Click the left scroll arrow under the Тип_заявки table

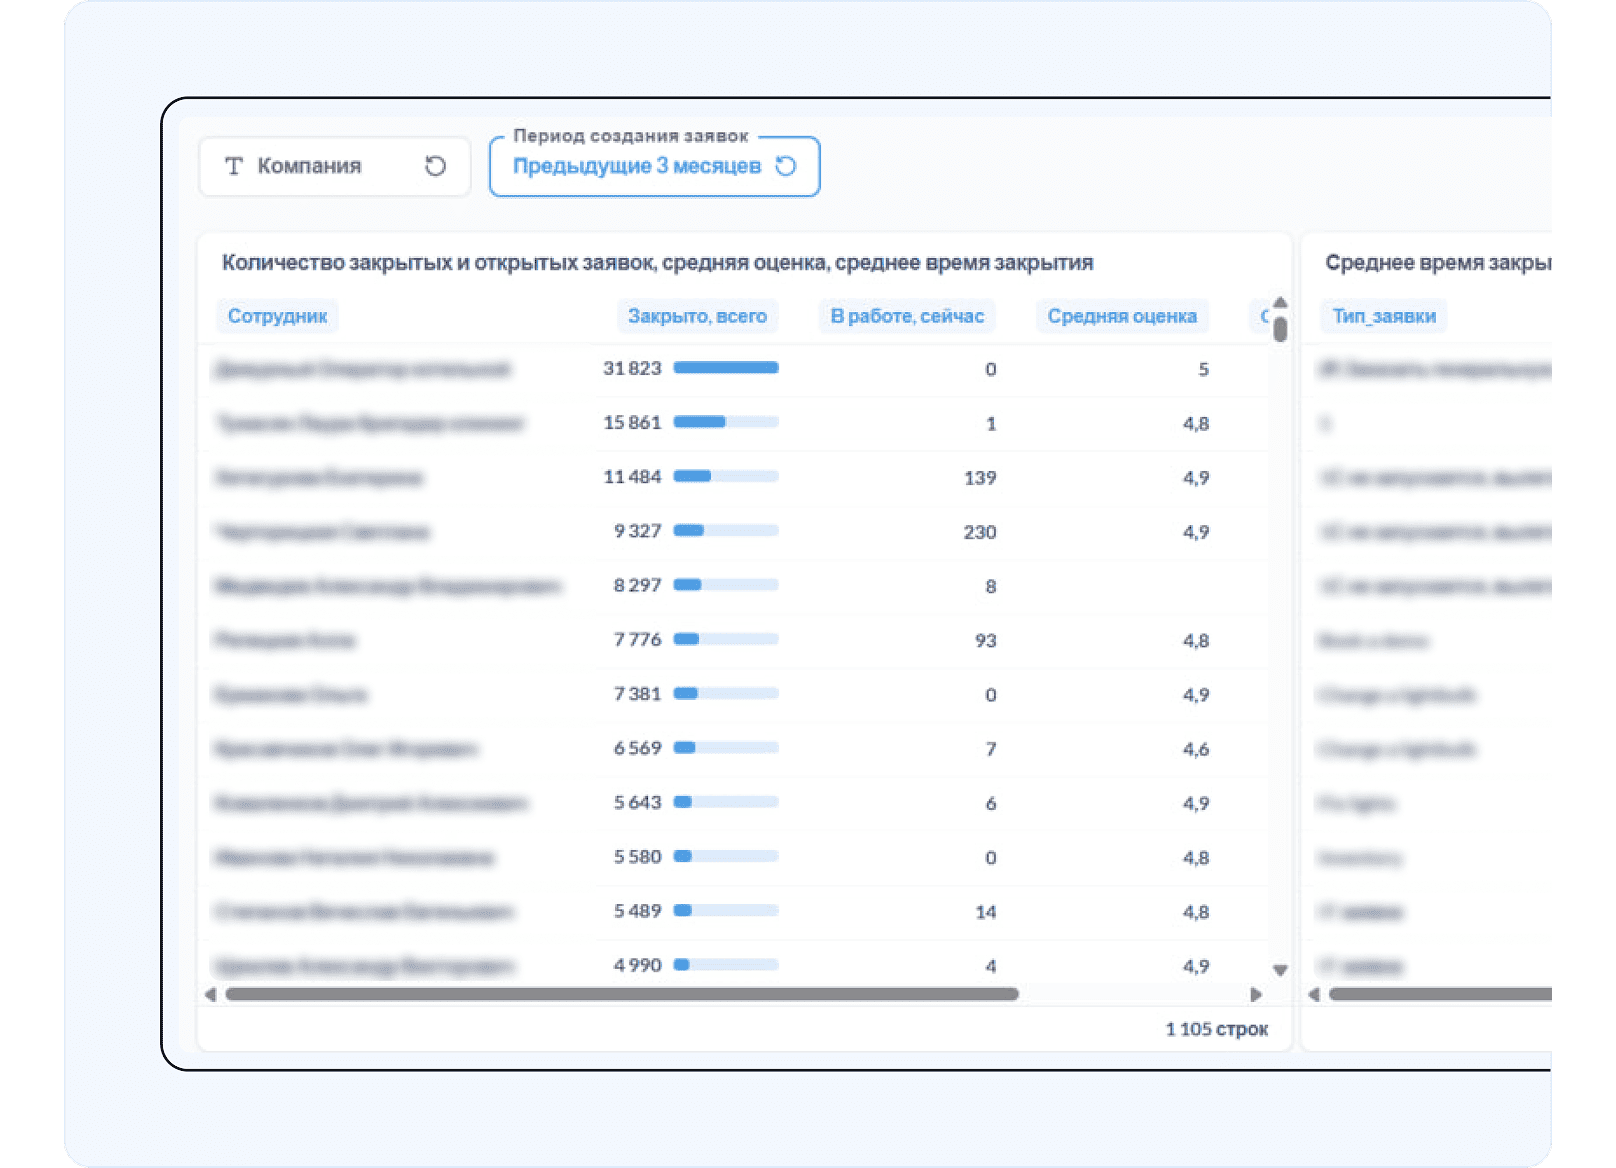click(1314, 994)
